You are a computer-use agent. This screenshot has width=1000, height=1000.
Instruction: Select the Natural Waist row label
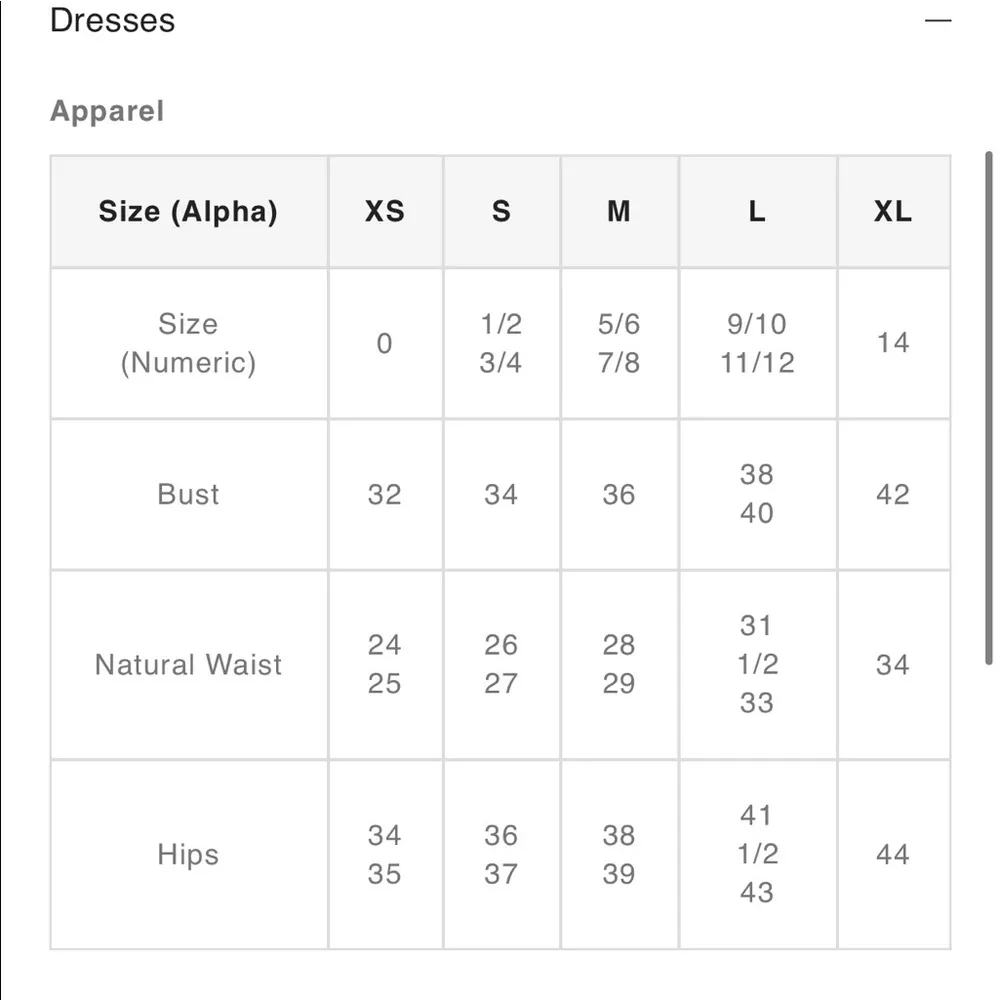coord(188,665)
